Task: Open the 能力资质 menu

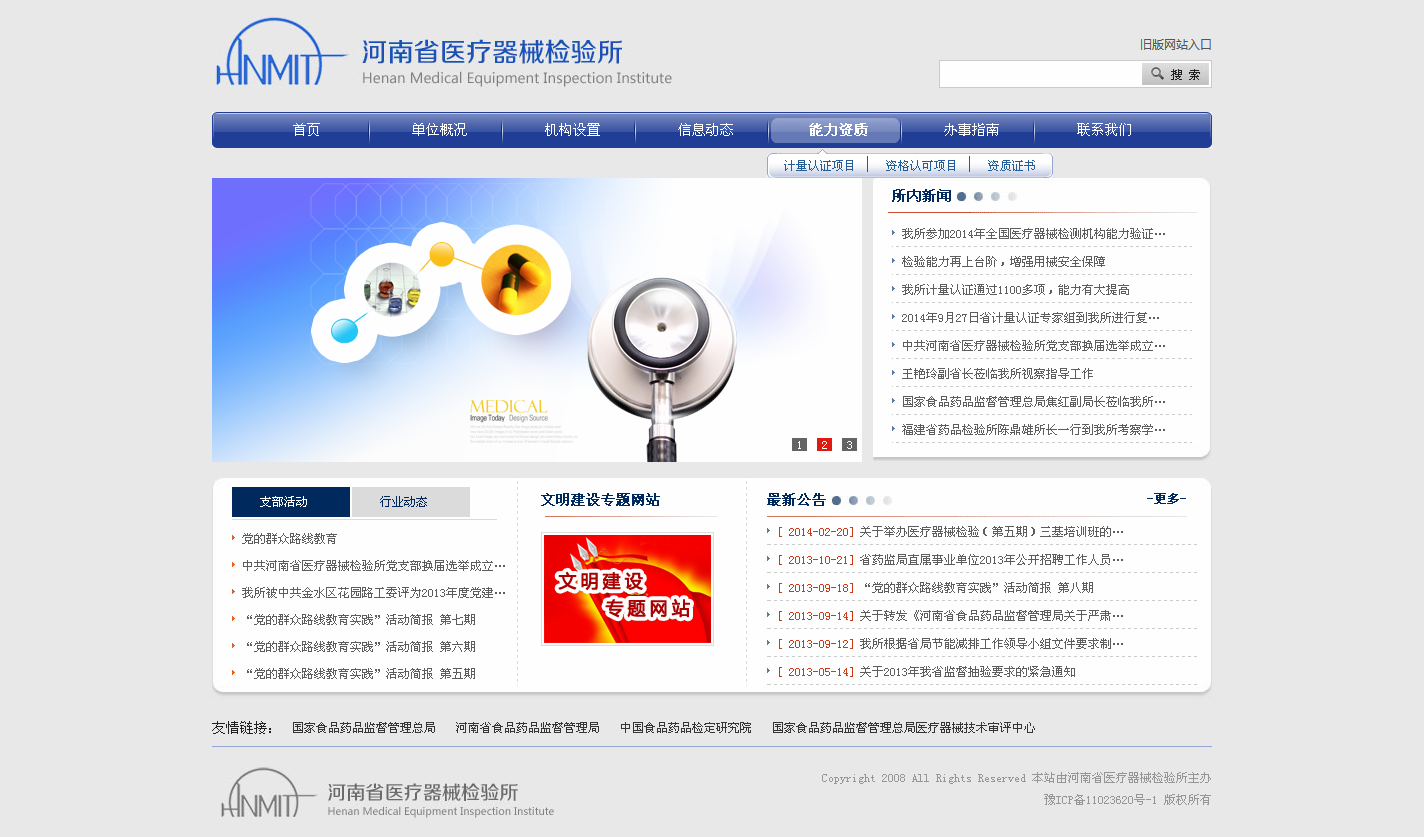Action: (837, 130)
